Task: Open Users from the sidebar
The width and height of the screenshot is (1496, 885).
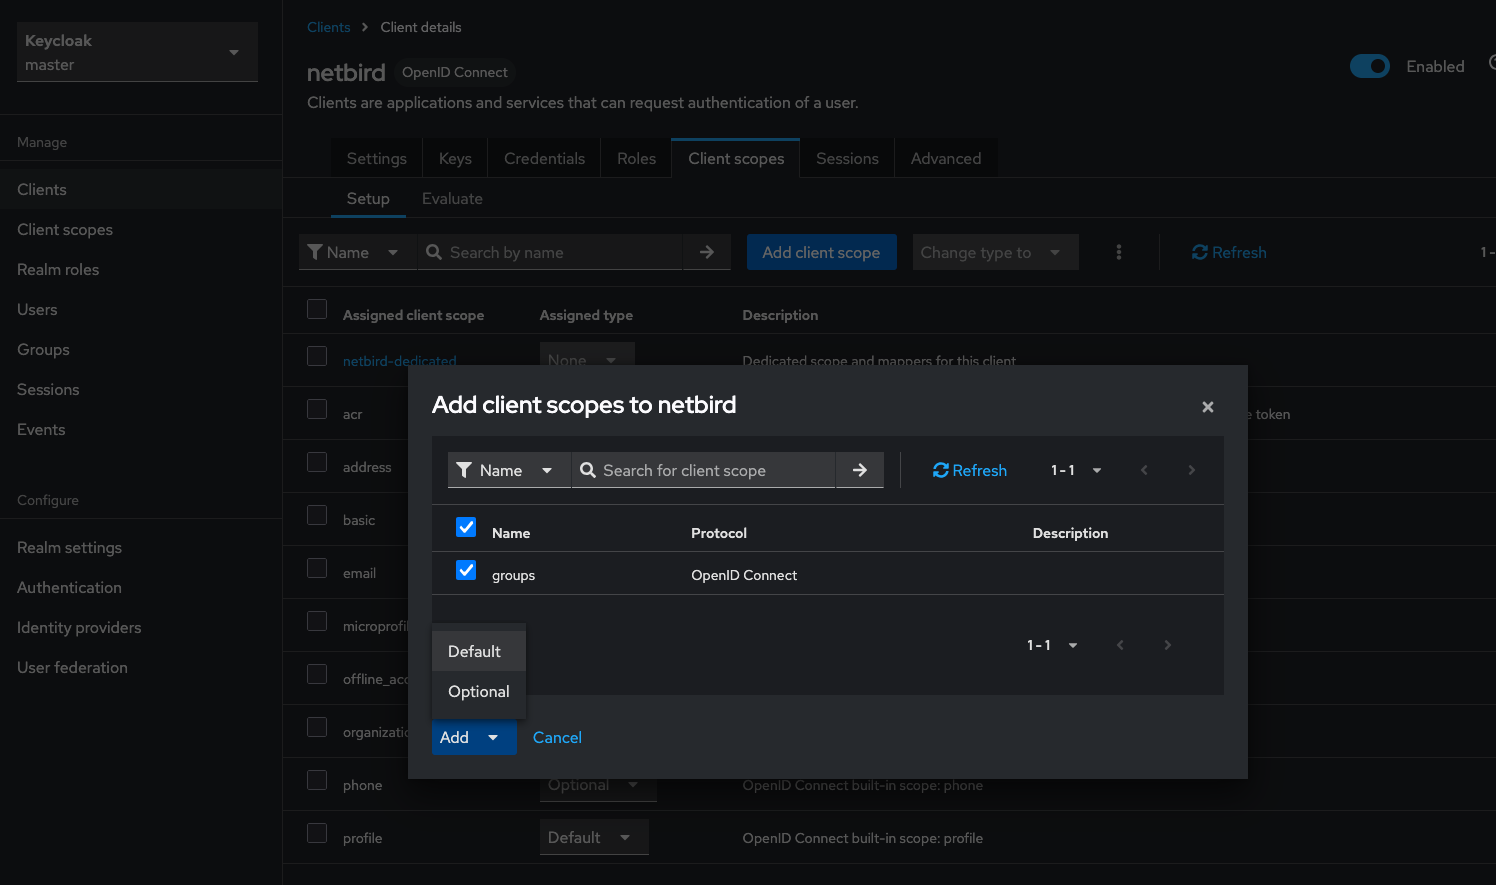Action: pos(37,309)
